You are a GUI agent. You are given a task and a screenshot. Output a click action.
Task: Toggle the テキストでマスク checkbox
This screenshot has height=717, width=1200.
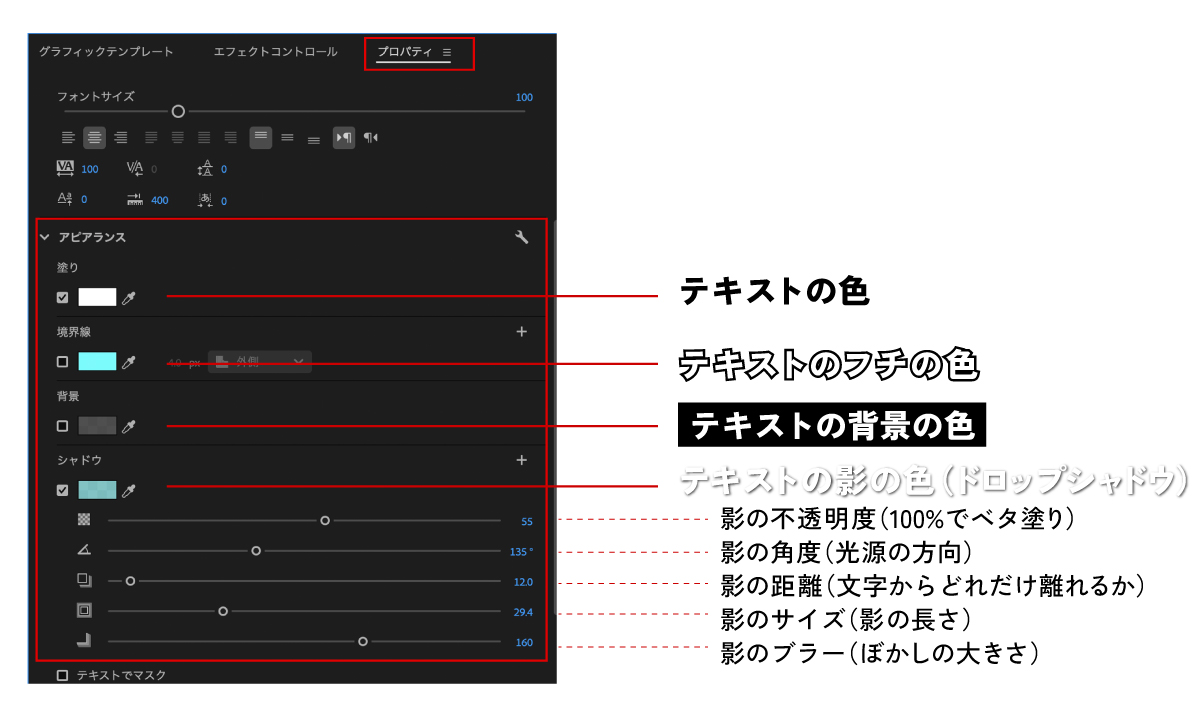63,675
